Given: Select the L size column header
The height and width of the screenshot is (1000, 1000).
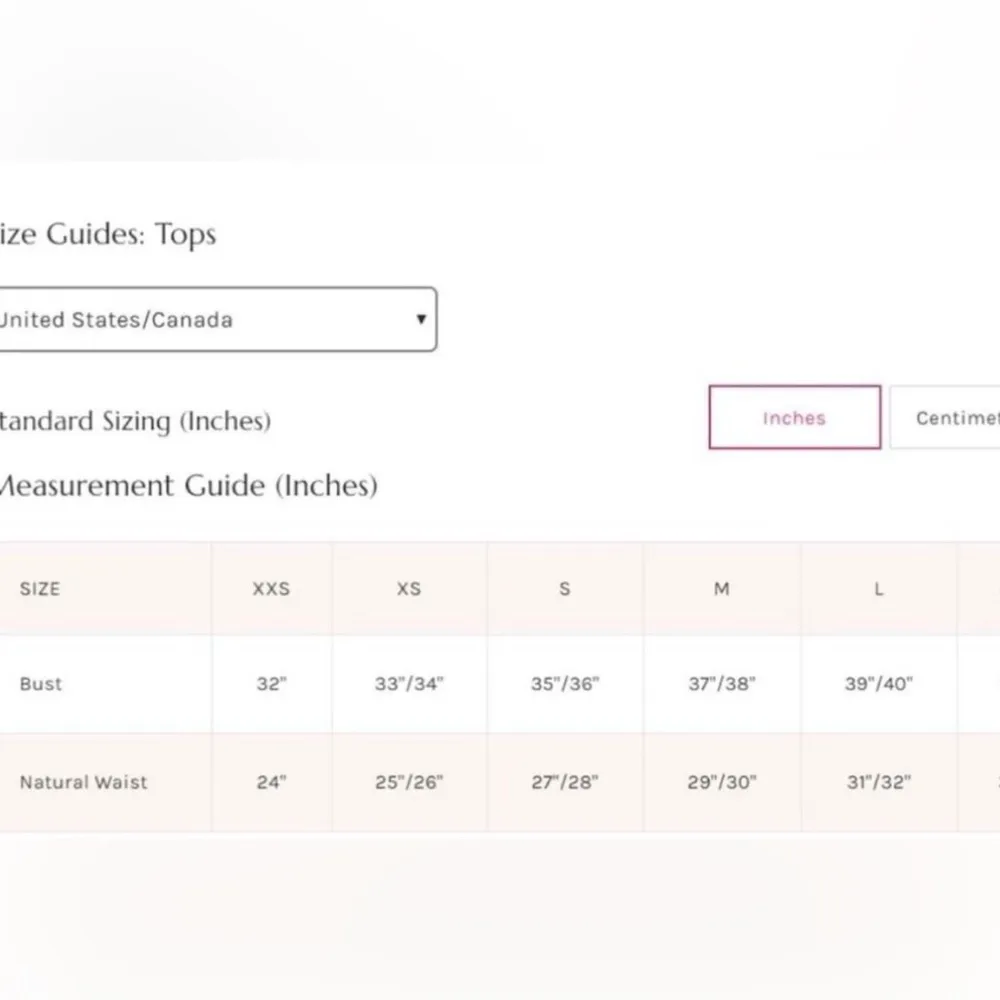Looking at the screenshot, I should point(878,589).
